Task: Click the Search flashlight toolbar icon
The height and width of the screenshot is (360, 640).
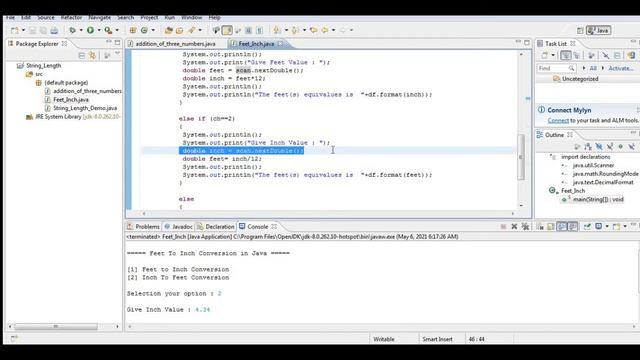Action: click(x=191, y=30)
